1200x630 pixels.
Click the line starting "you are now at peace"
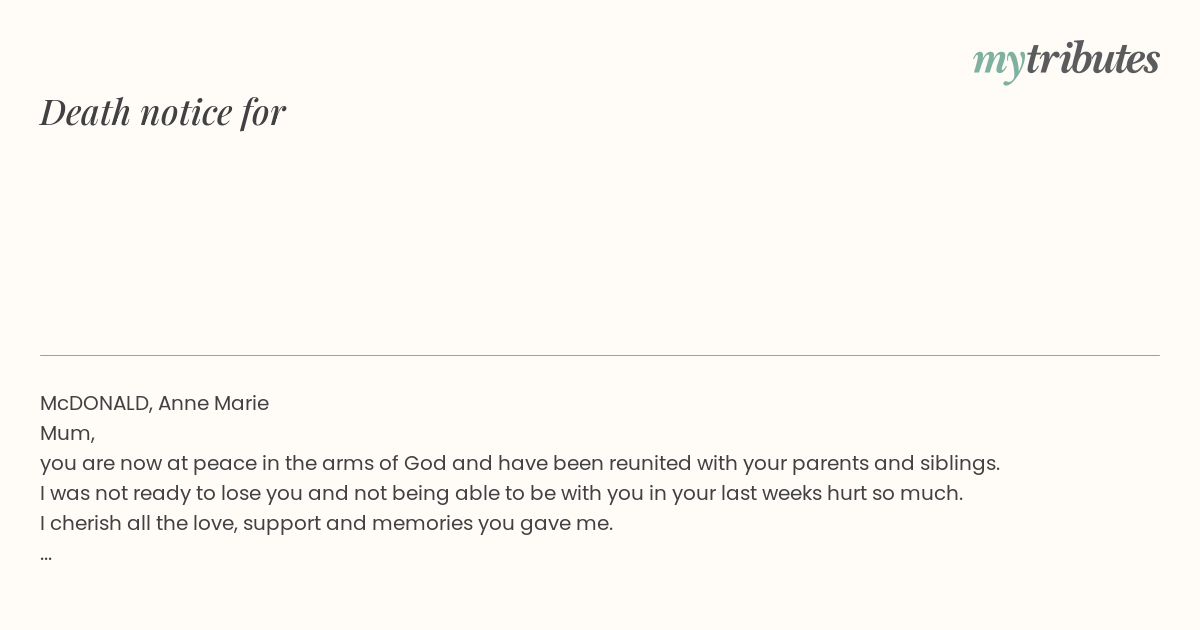click(520, 463)
